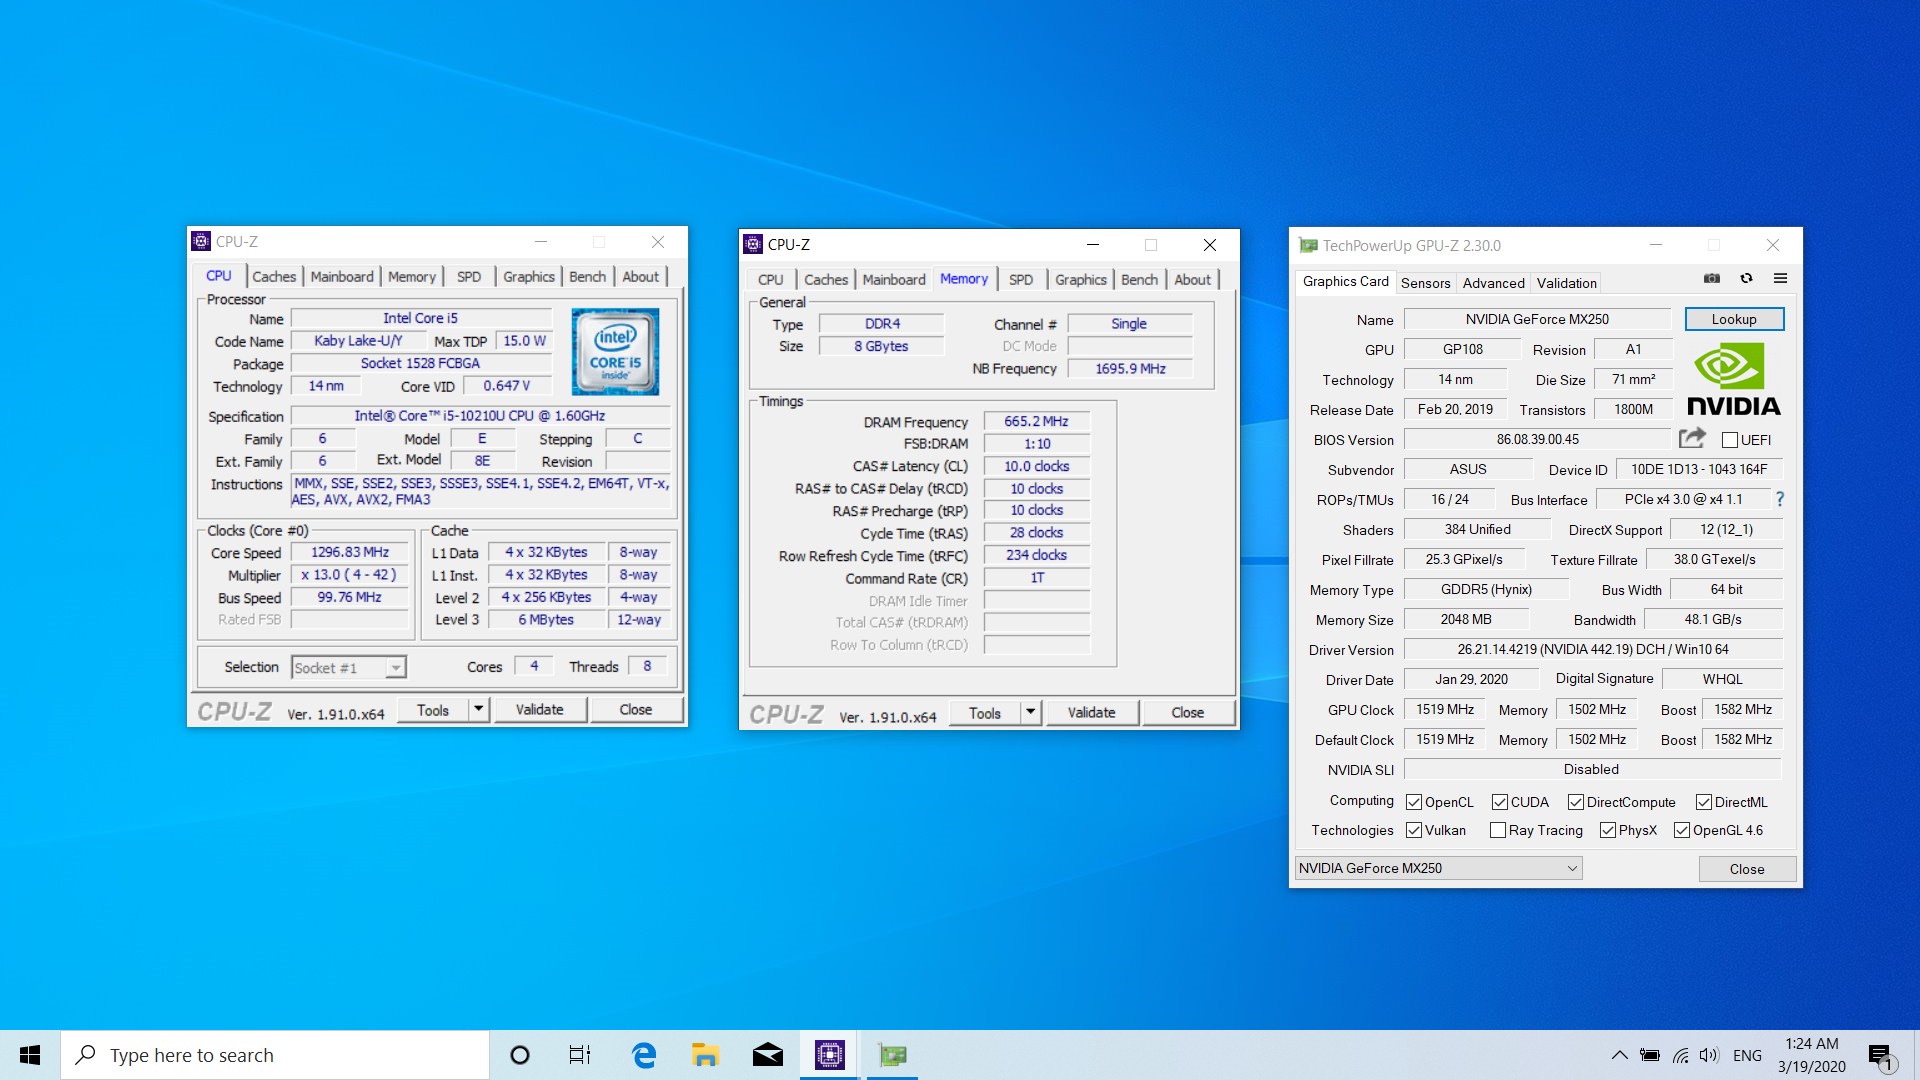Viewport: 1920px width, 1080px height.
Task: Toggle the OpenGL 4.6 checkbox
Action: [1682, 830]
